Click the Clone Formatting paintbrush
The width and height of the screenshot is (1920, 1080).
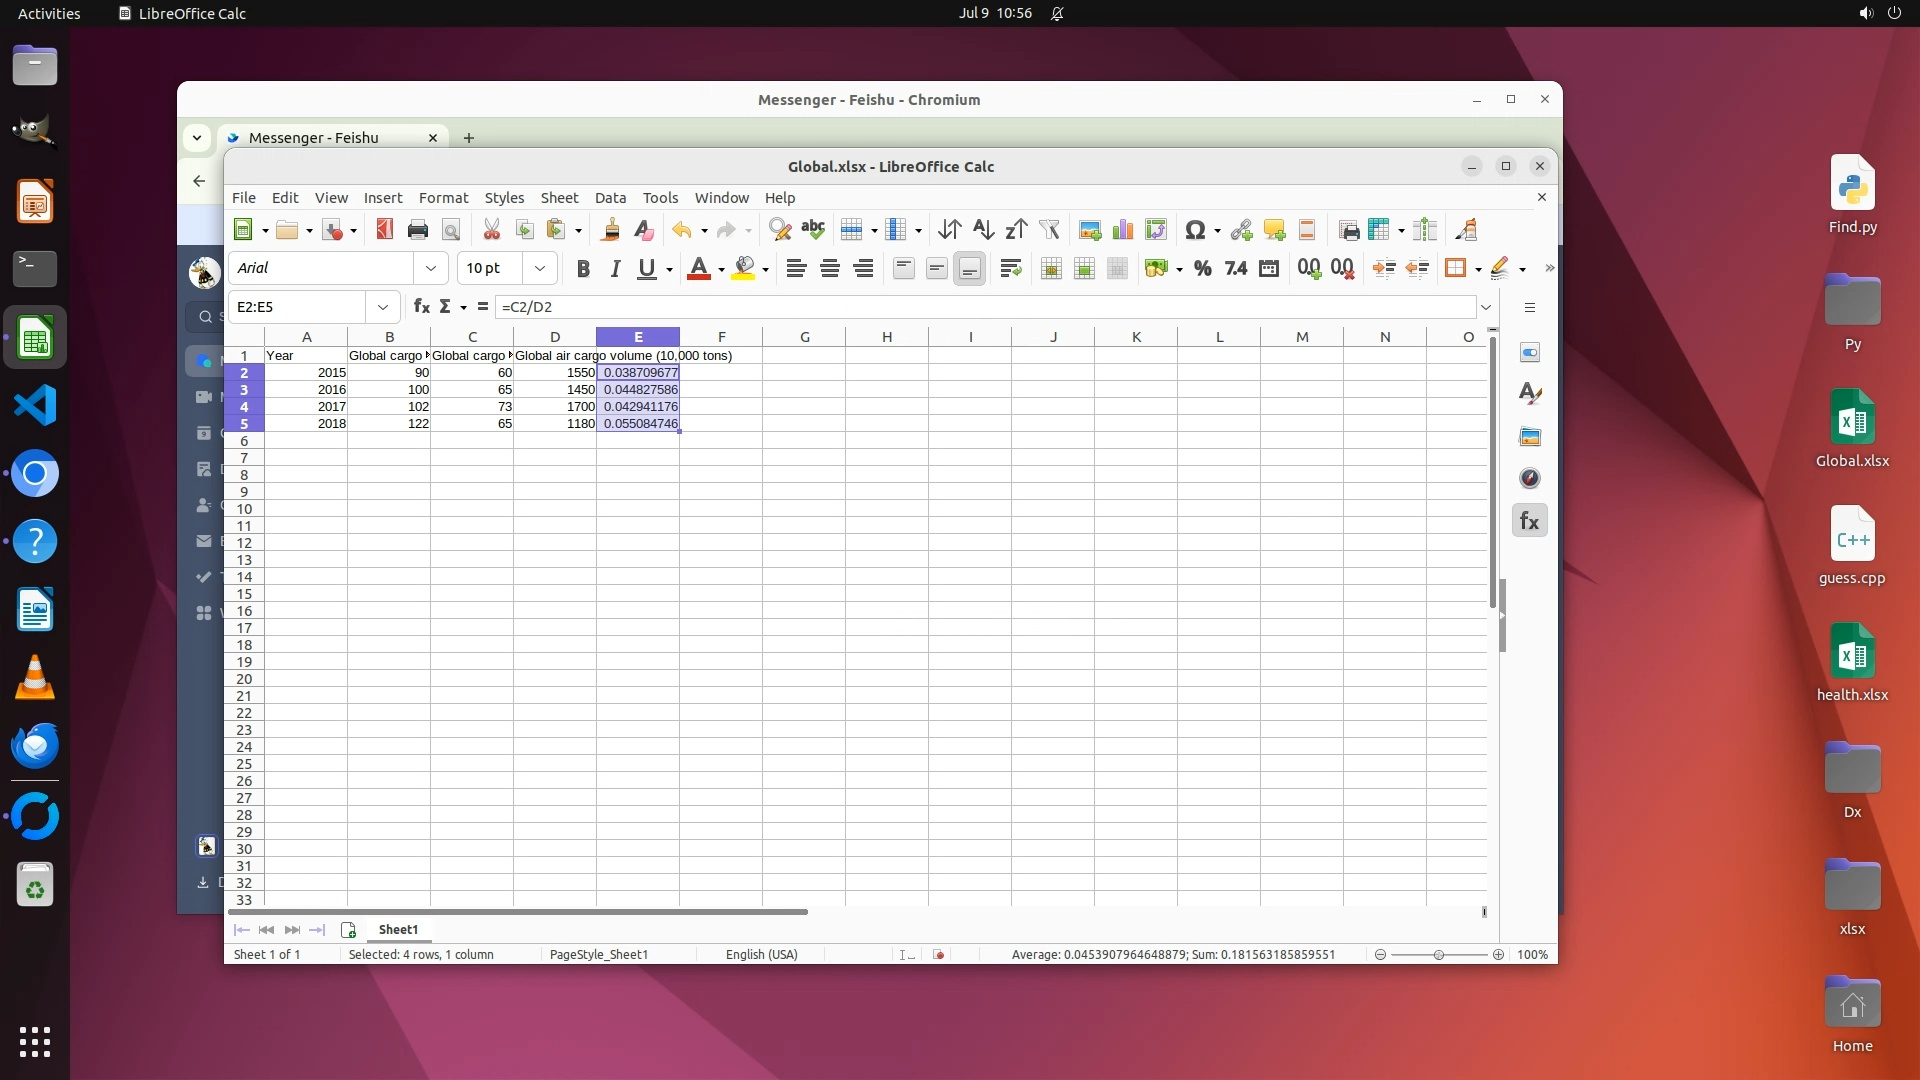click(610, 230)
